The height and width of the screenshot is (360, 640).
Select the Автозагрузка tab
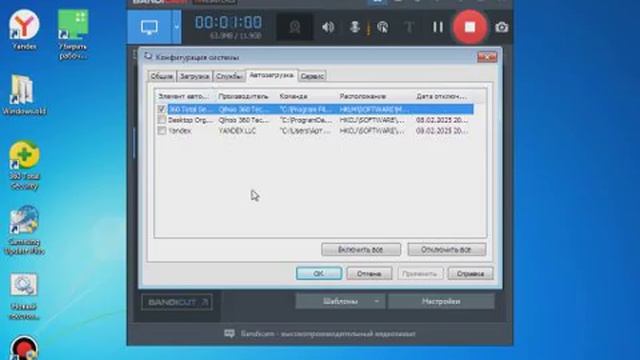pos(271,75)
